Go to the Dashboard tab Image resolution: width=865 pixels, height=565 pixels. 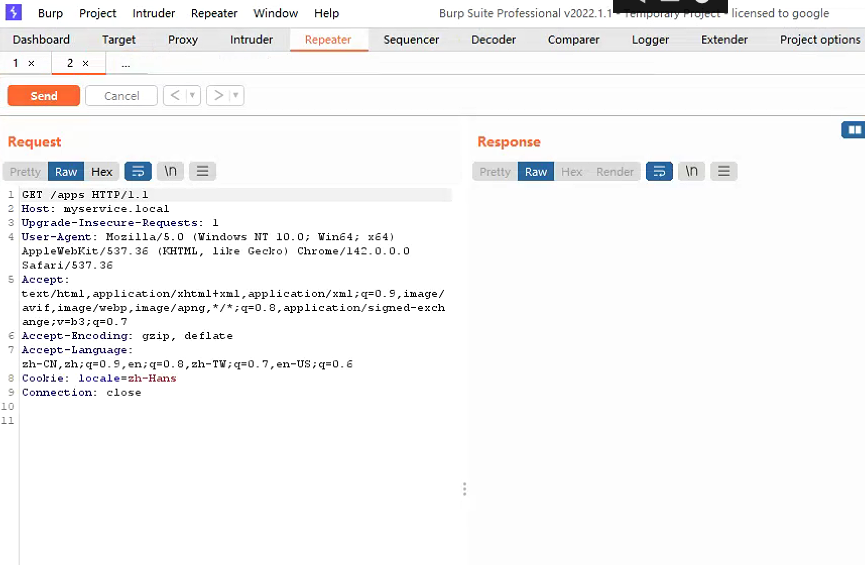41,40
